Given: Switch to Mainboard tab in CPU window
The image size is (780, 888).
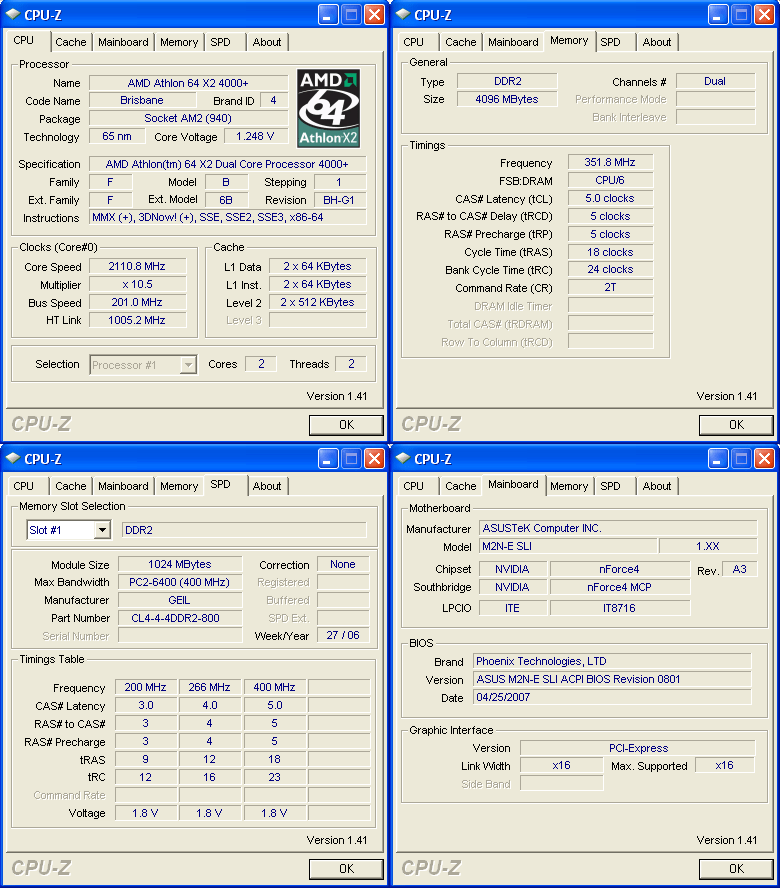Looking at the screenshot, I should pyautogui.click(x=123, y=42).
